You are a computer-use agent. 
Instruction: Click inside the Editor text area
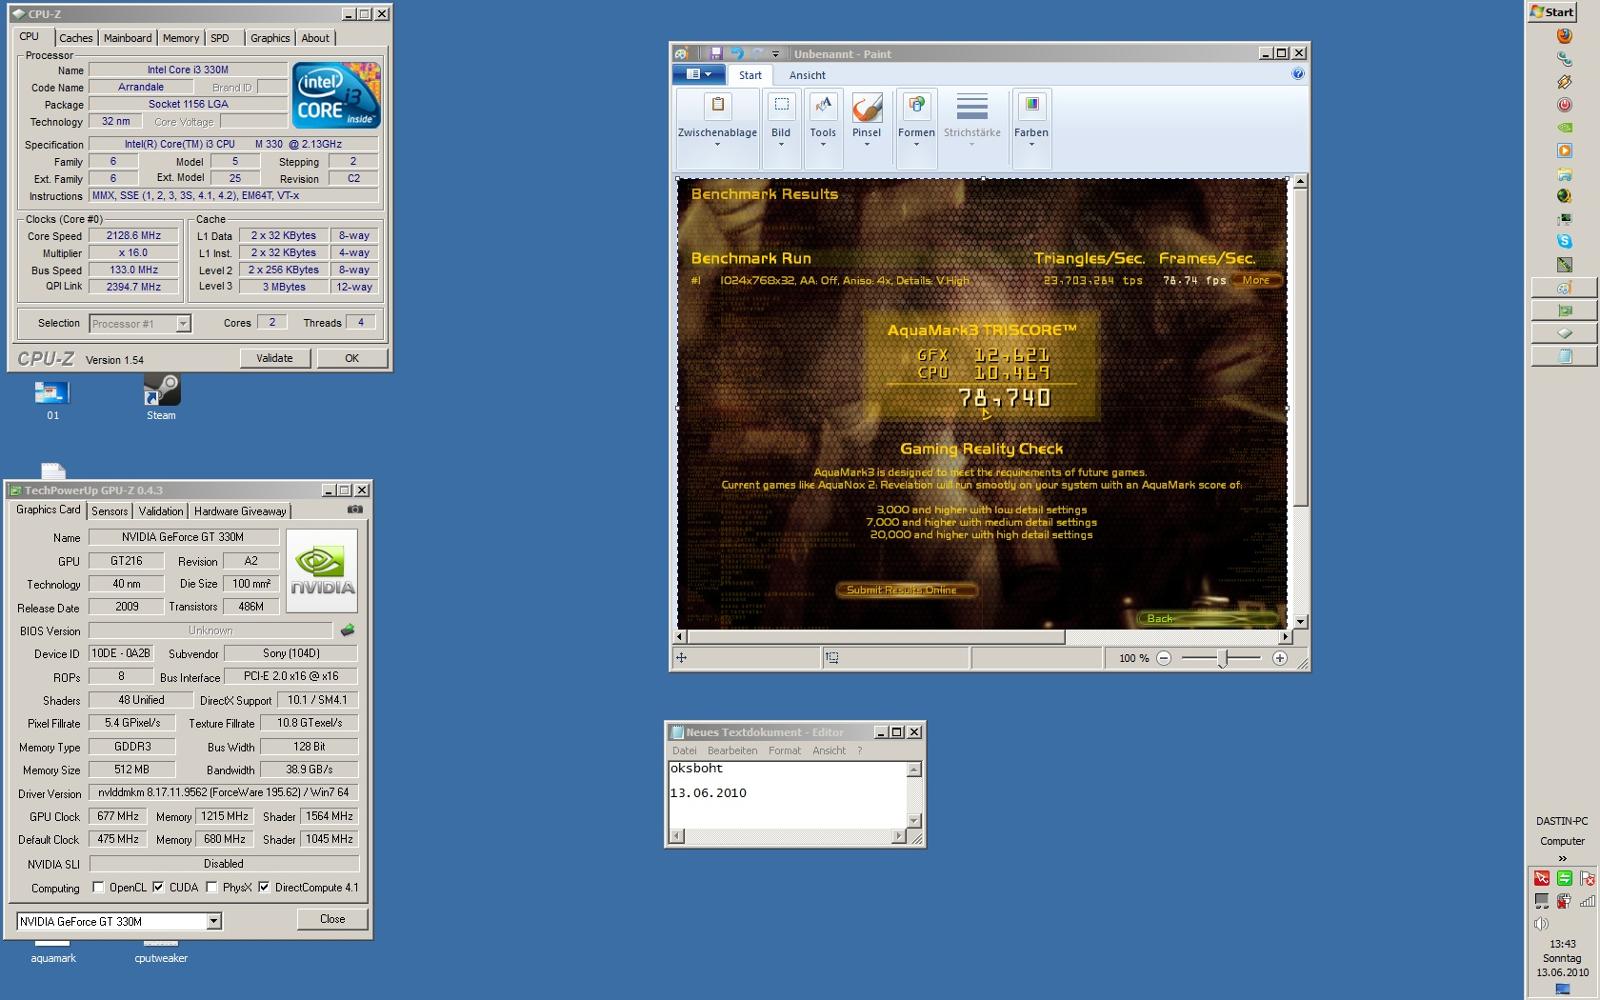787,795
